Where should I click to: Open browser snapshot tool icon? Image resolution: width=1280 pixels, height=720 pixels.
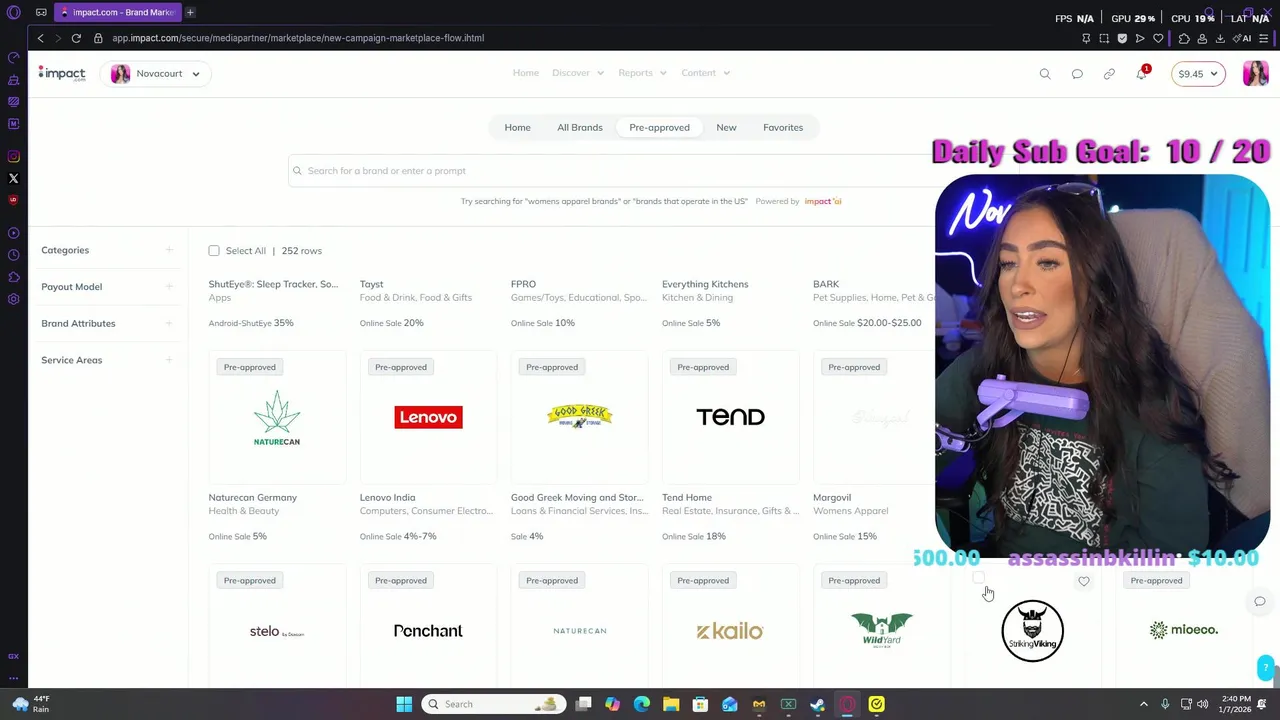tap(1104, 38)
